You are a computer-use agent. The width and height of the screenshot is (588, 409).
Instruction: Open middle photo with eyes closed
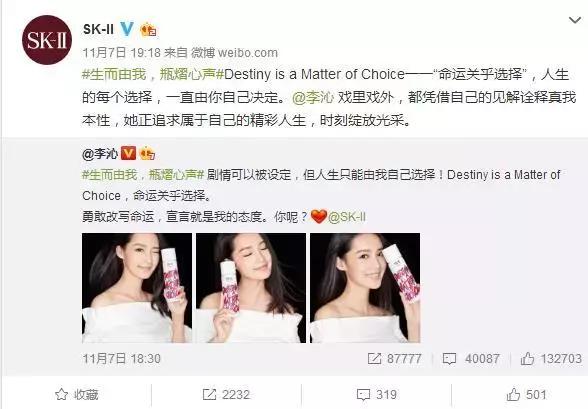[x=251, y=288]
